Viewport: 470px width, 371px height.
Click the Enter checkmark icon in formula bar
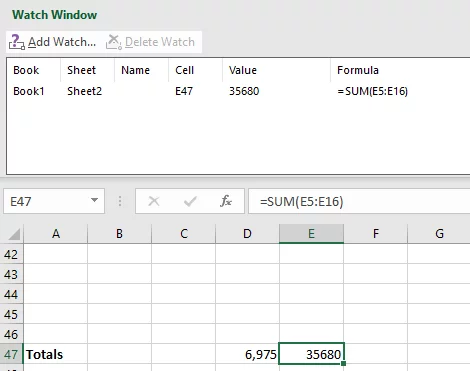190,201
